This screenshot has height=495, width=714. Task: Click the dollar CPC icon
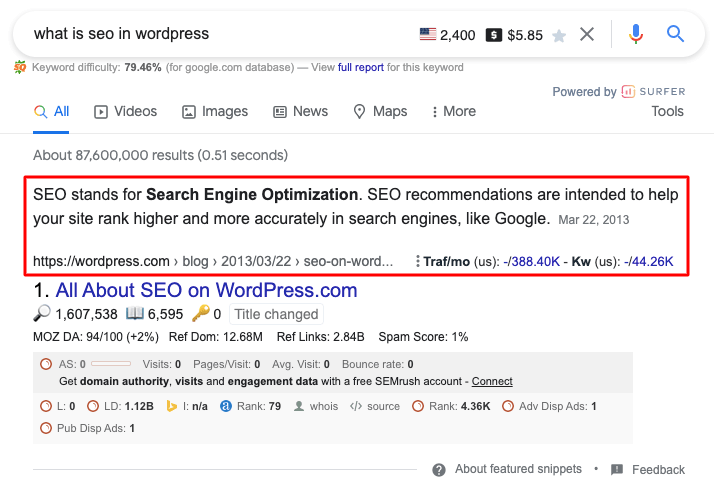[x=494, y=35]
